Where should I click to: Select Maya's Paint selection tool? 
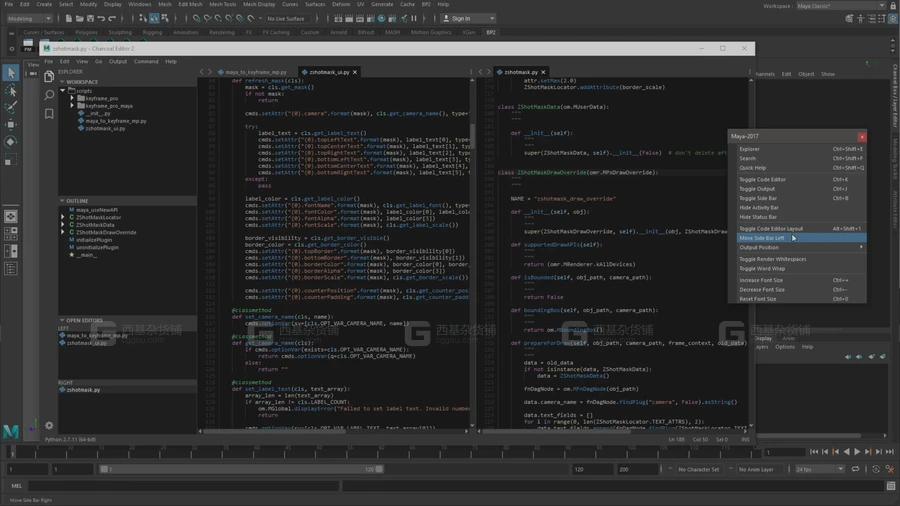(10, 107)
